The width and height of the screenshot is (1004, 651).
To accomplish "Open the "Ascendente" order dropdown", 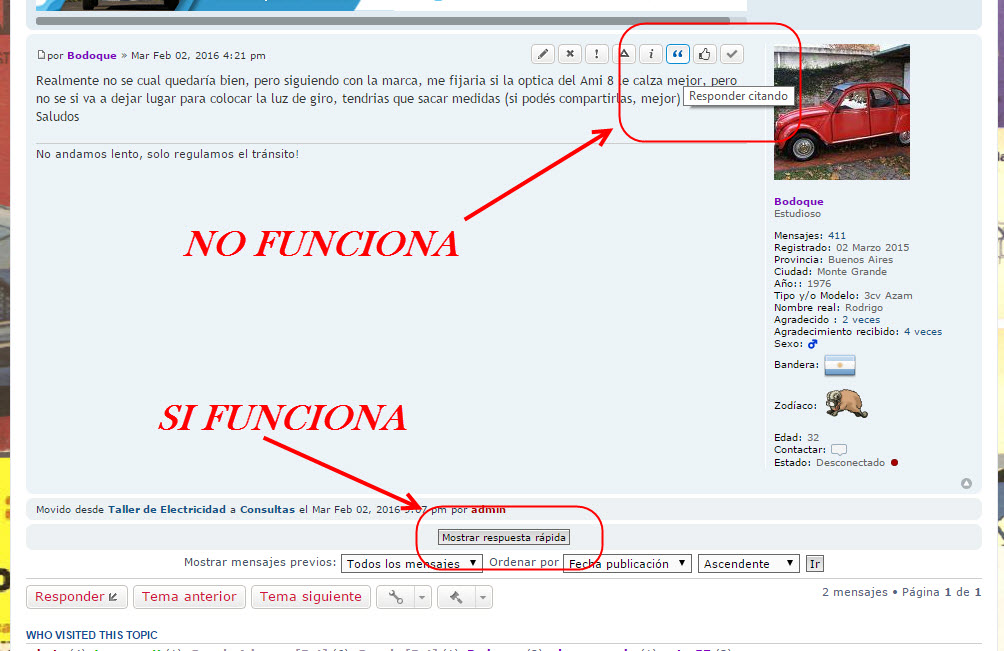I will 749,563.
